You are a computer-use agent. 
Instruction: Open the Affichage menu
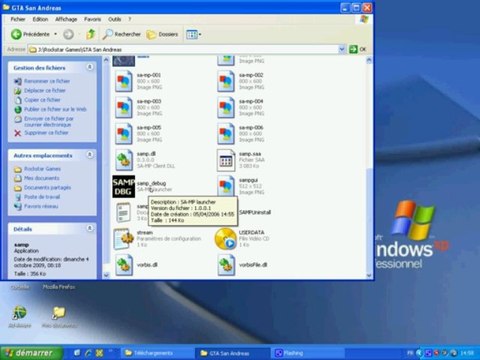pos(66,19)
